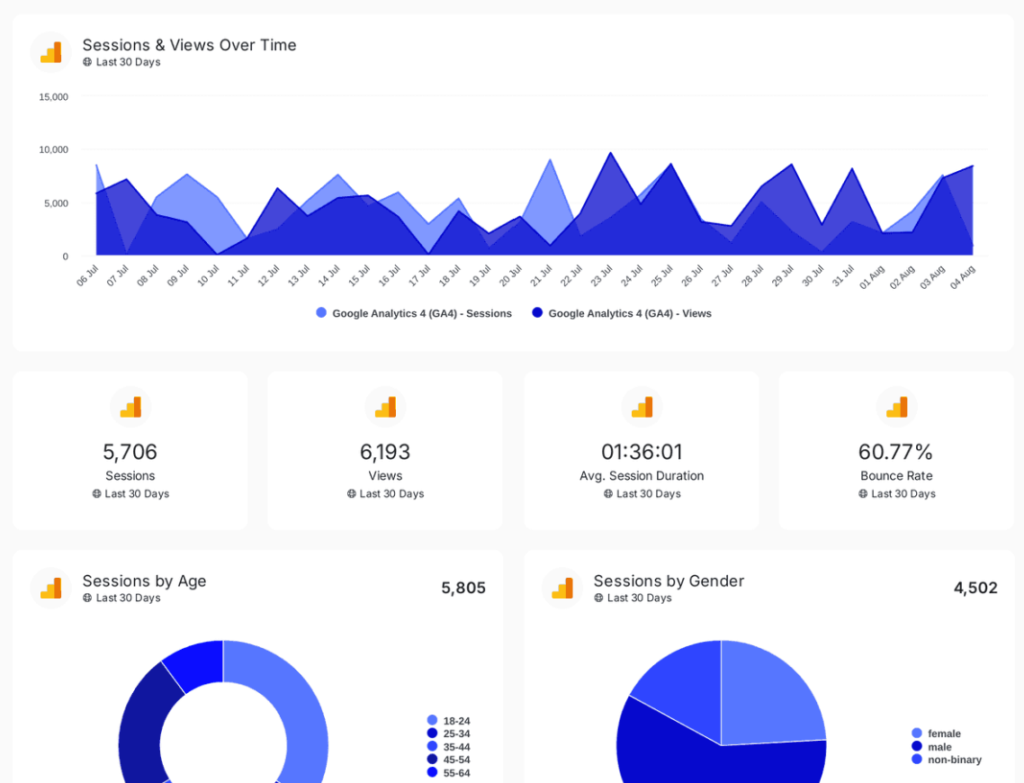The height and width of the screenshot is (783, 1024).
Task: Click the 5,706 sessions value
Action: tap(130, 452)
